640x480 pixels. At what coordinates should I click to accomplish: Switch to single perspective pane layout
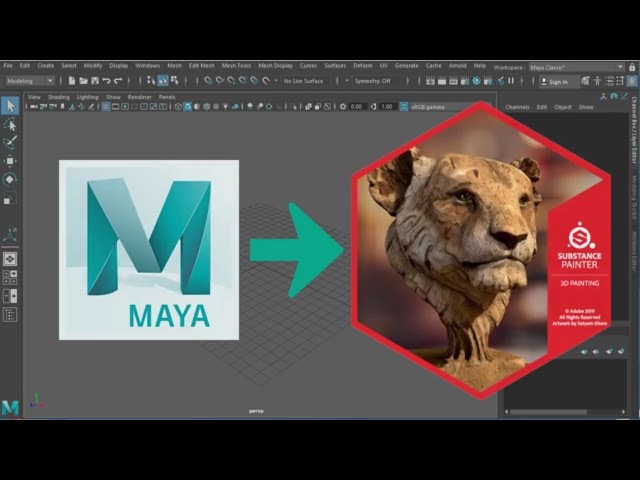coord(10,259)
